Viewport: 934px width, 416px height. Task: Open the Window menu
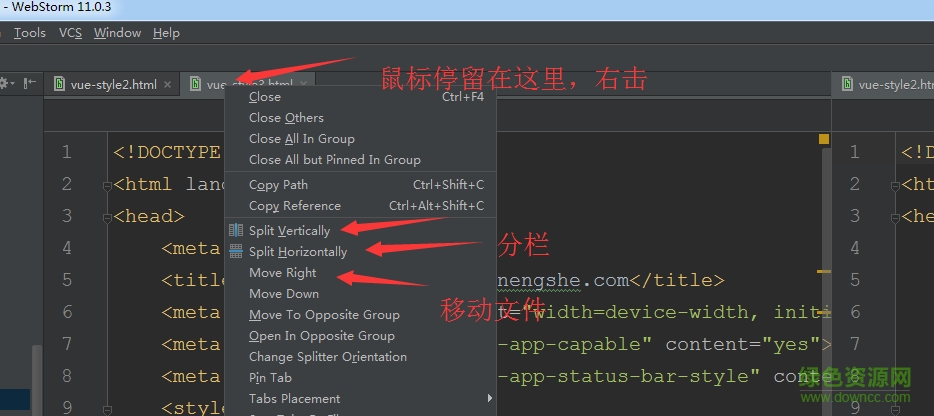(117, 33)
